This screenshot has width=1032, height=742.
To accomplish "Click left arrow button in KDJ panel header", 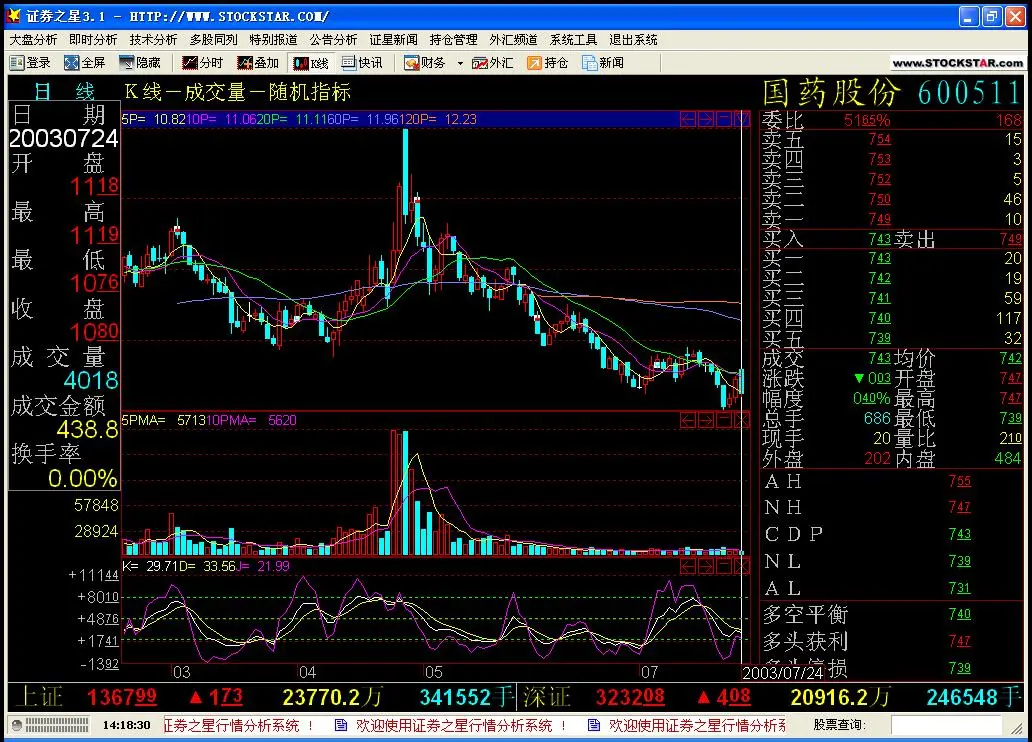I will pos(688,566).
